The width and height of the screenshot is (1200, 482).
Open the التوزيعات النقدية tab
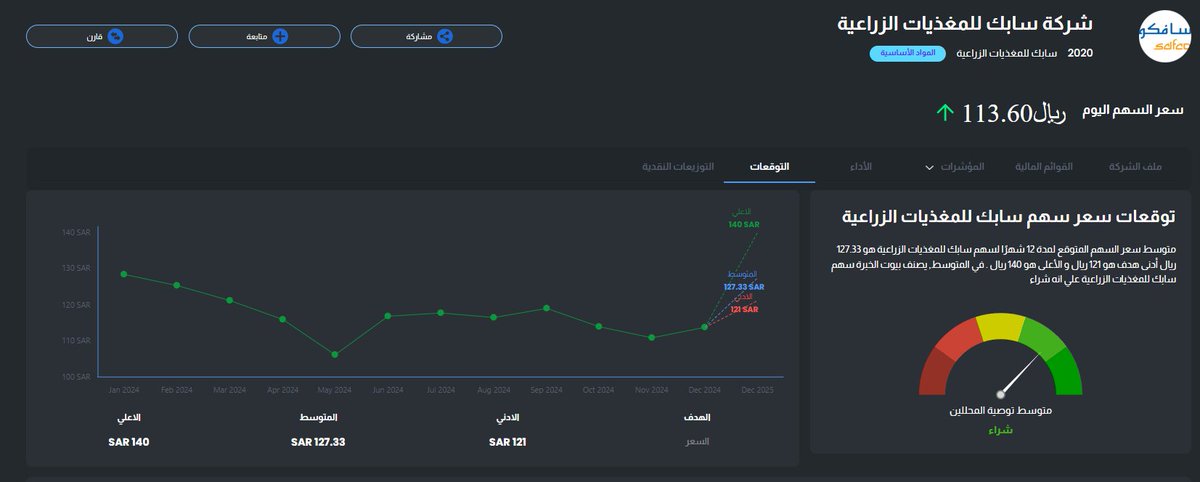coord(678,166)
